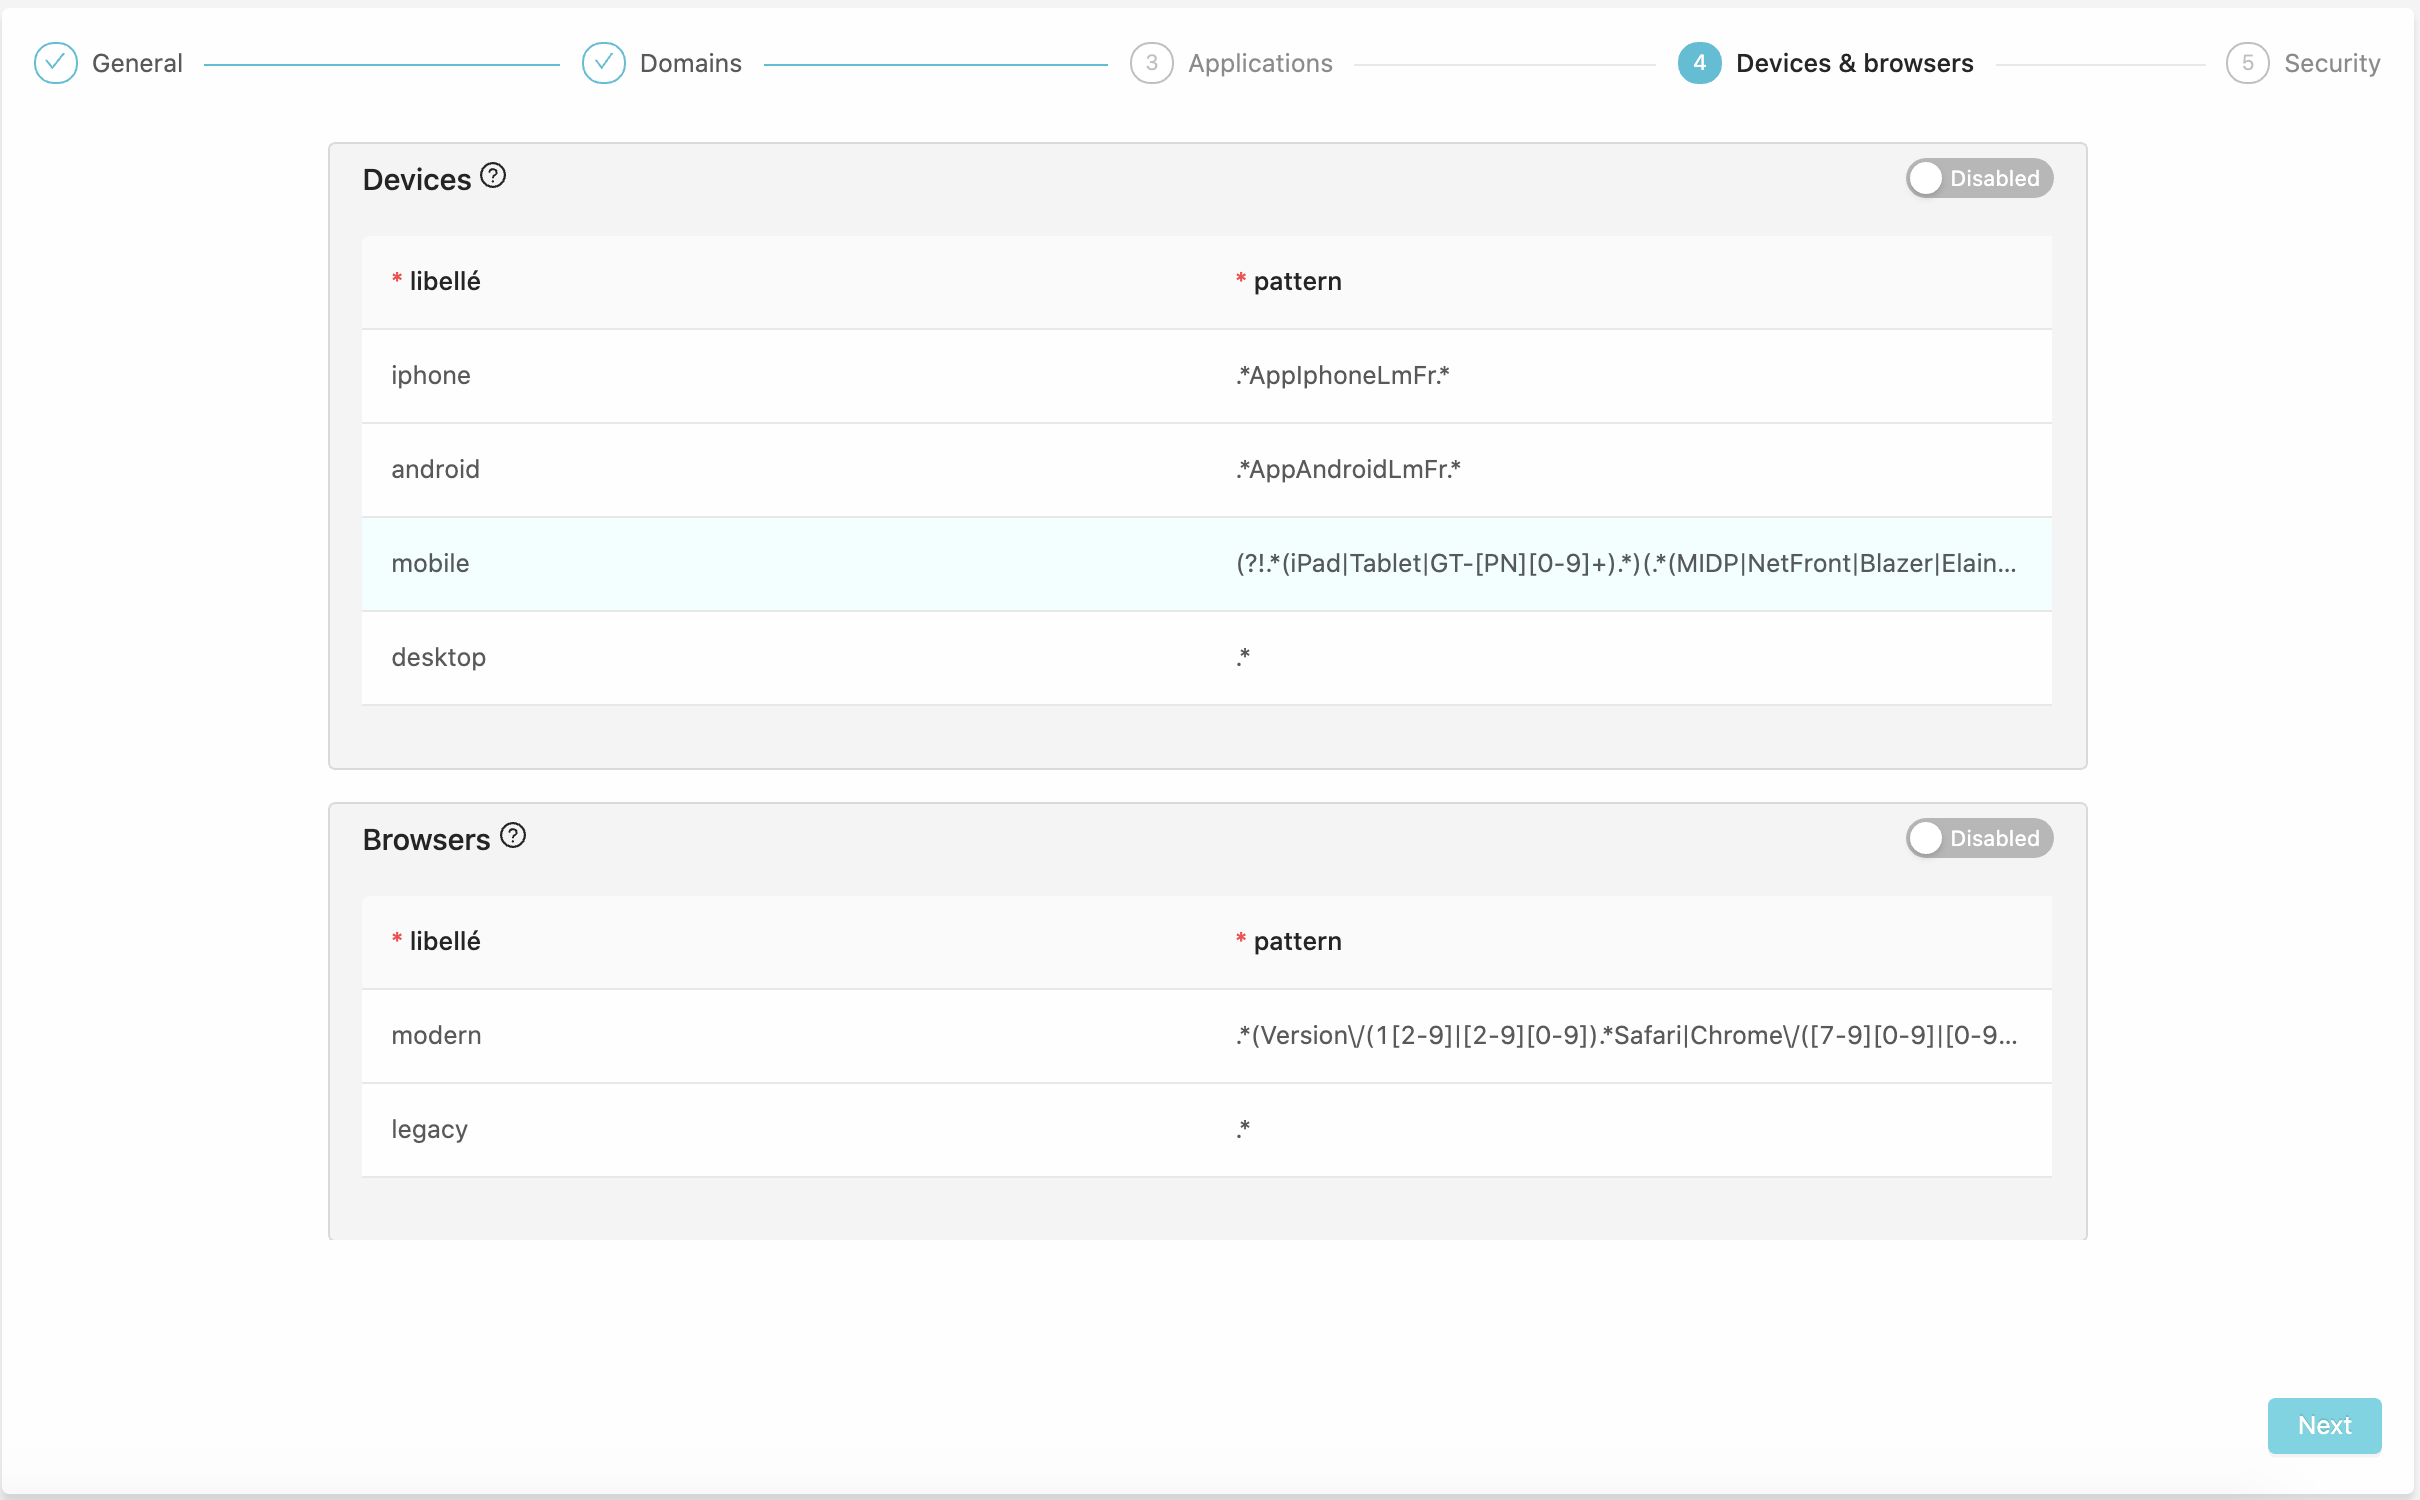This screenshot has height=1500, width=2420.
Task: Click the desktop pattern field
Action: click(1625, 657)
